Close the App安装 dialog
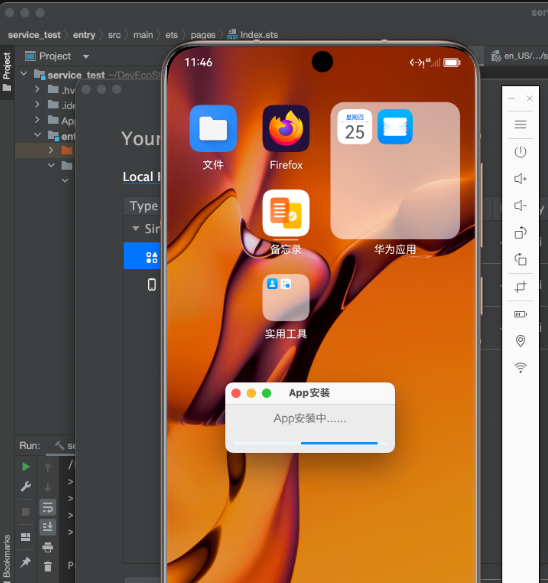Viewport: 548px width, 583px height. pos(236,393)
